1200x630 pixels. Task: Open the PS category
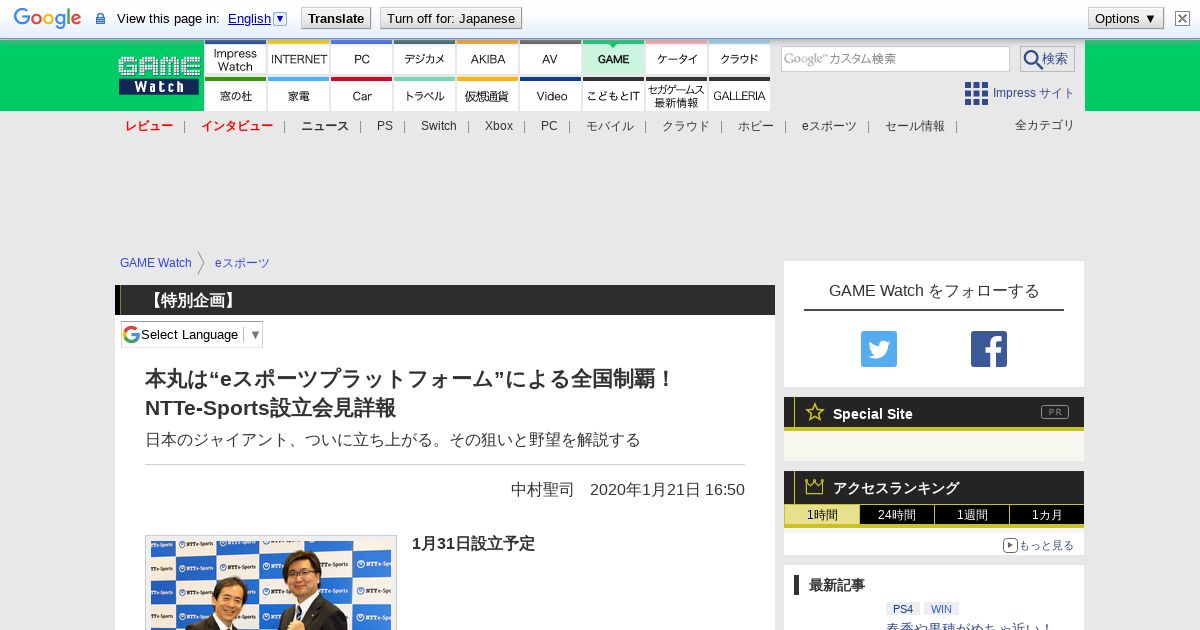[x=385, y=126]
